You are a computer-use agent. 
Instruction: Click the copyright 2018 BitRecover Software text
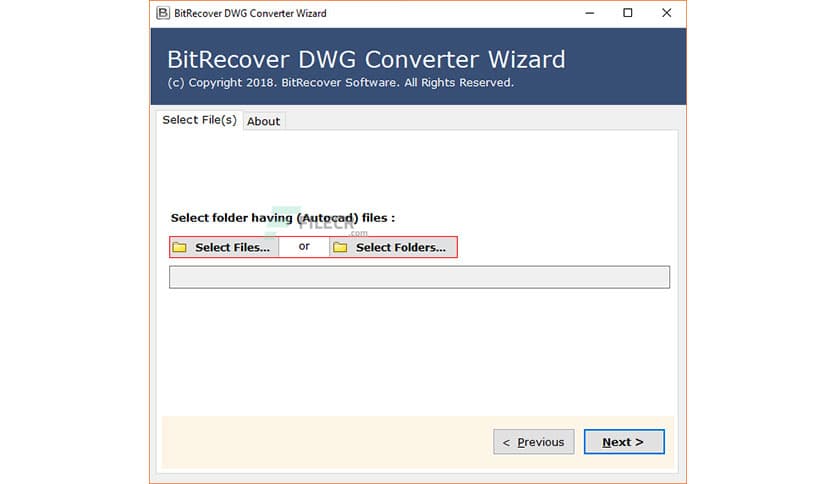click(x=340, y=83)
